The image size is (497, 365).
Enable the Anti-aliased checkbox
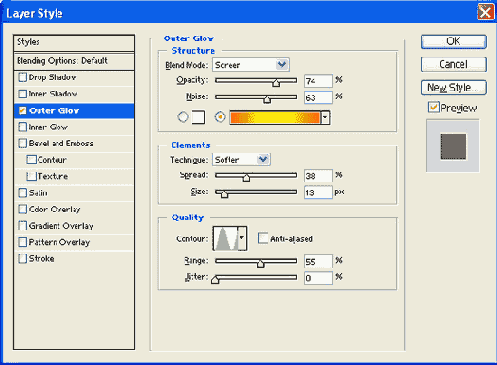[x=263, y=238]
